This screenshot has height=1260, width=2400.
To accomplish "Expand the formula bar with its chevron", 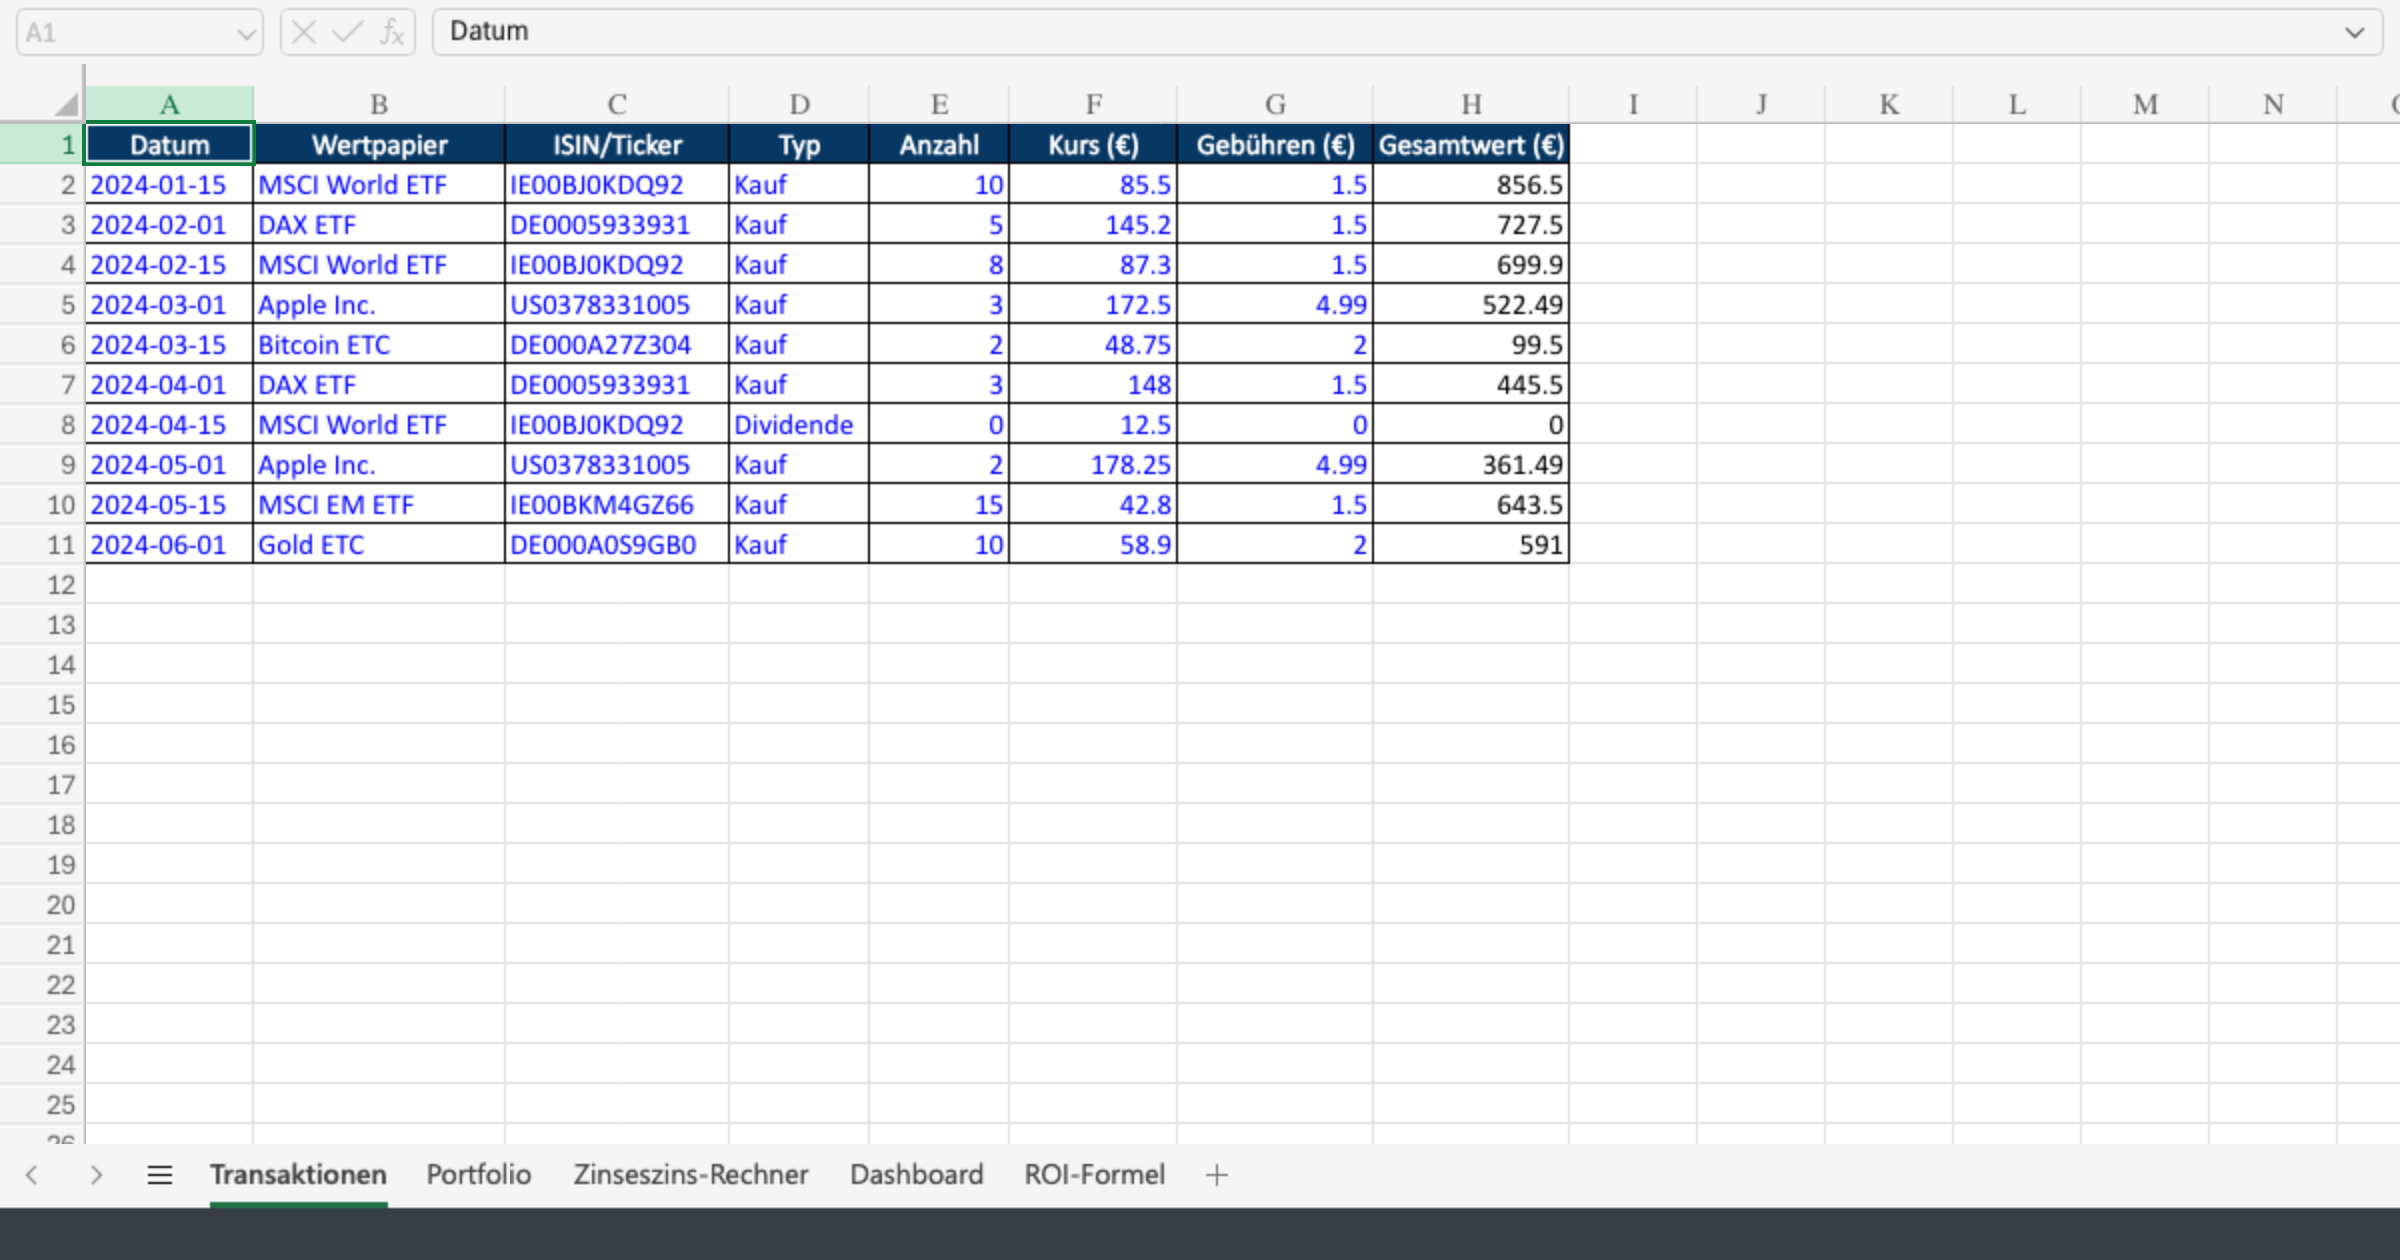I will (2357, 31).
